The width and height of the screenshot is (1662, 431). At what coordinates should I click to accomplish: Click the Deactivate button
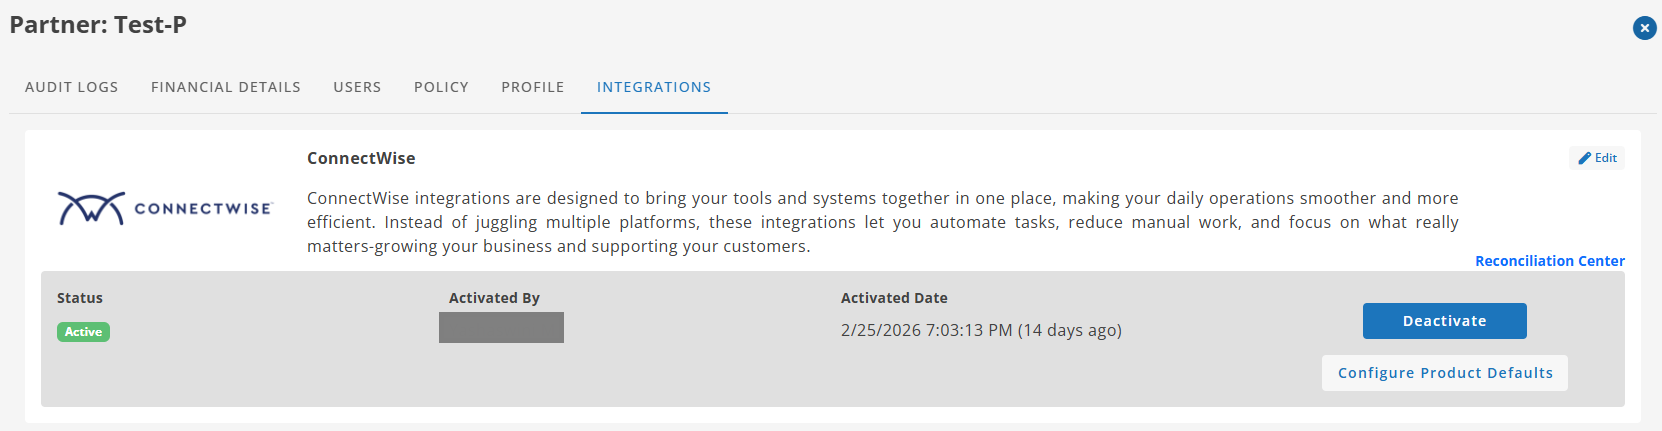[x=1444, y=321]
